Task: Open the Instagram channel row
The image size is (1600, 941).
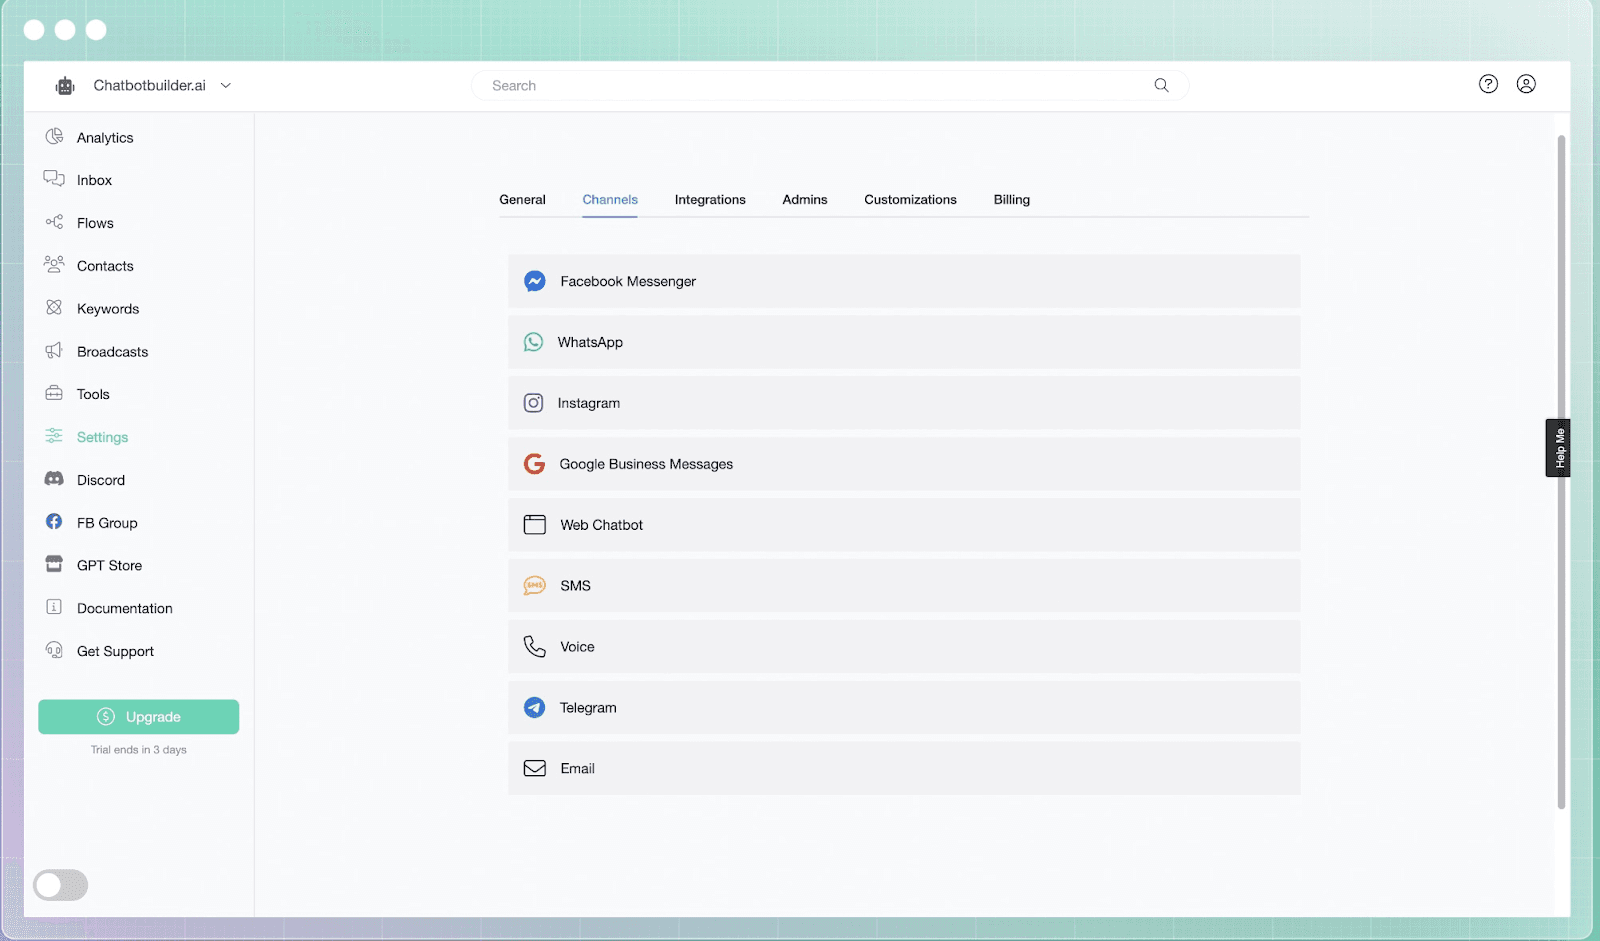Action: [904, 403]
